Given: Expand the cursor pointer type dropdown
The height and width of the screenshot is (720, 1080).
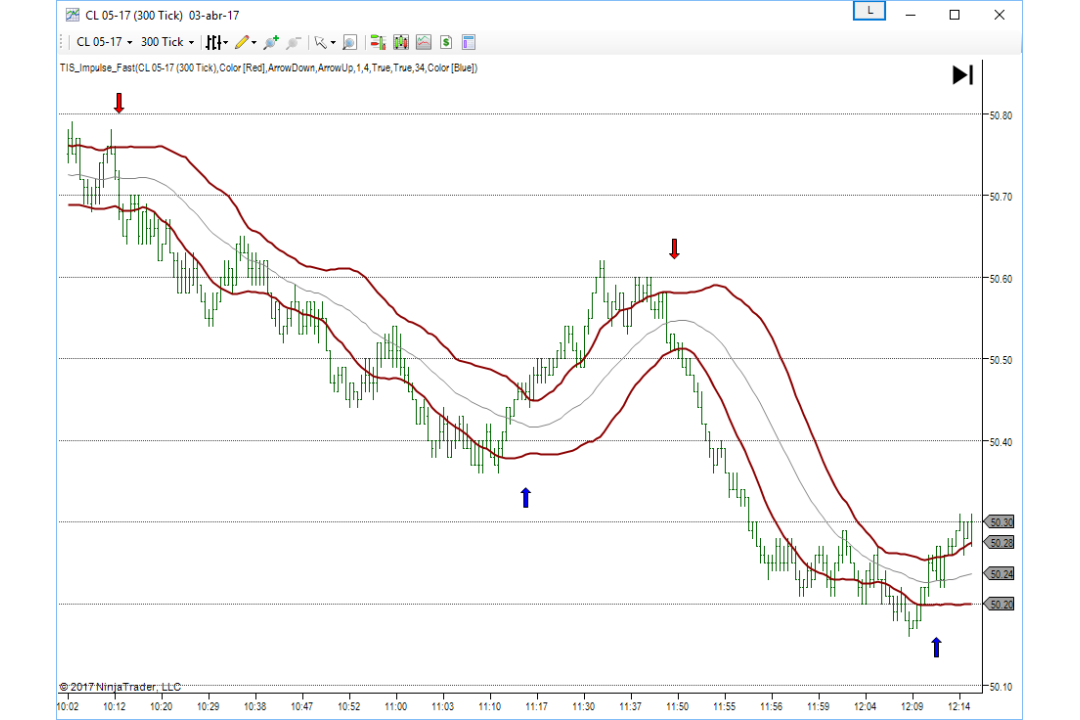Looking at the screenshot, I should click(324, 42).
